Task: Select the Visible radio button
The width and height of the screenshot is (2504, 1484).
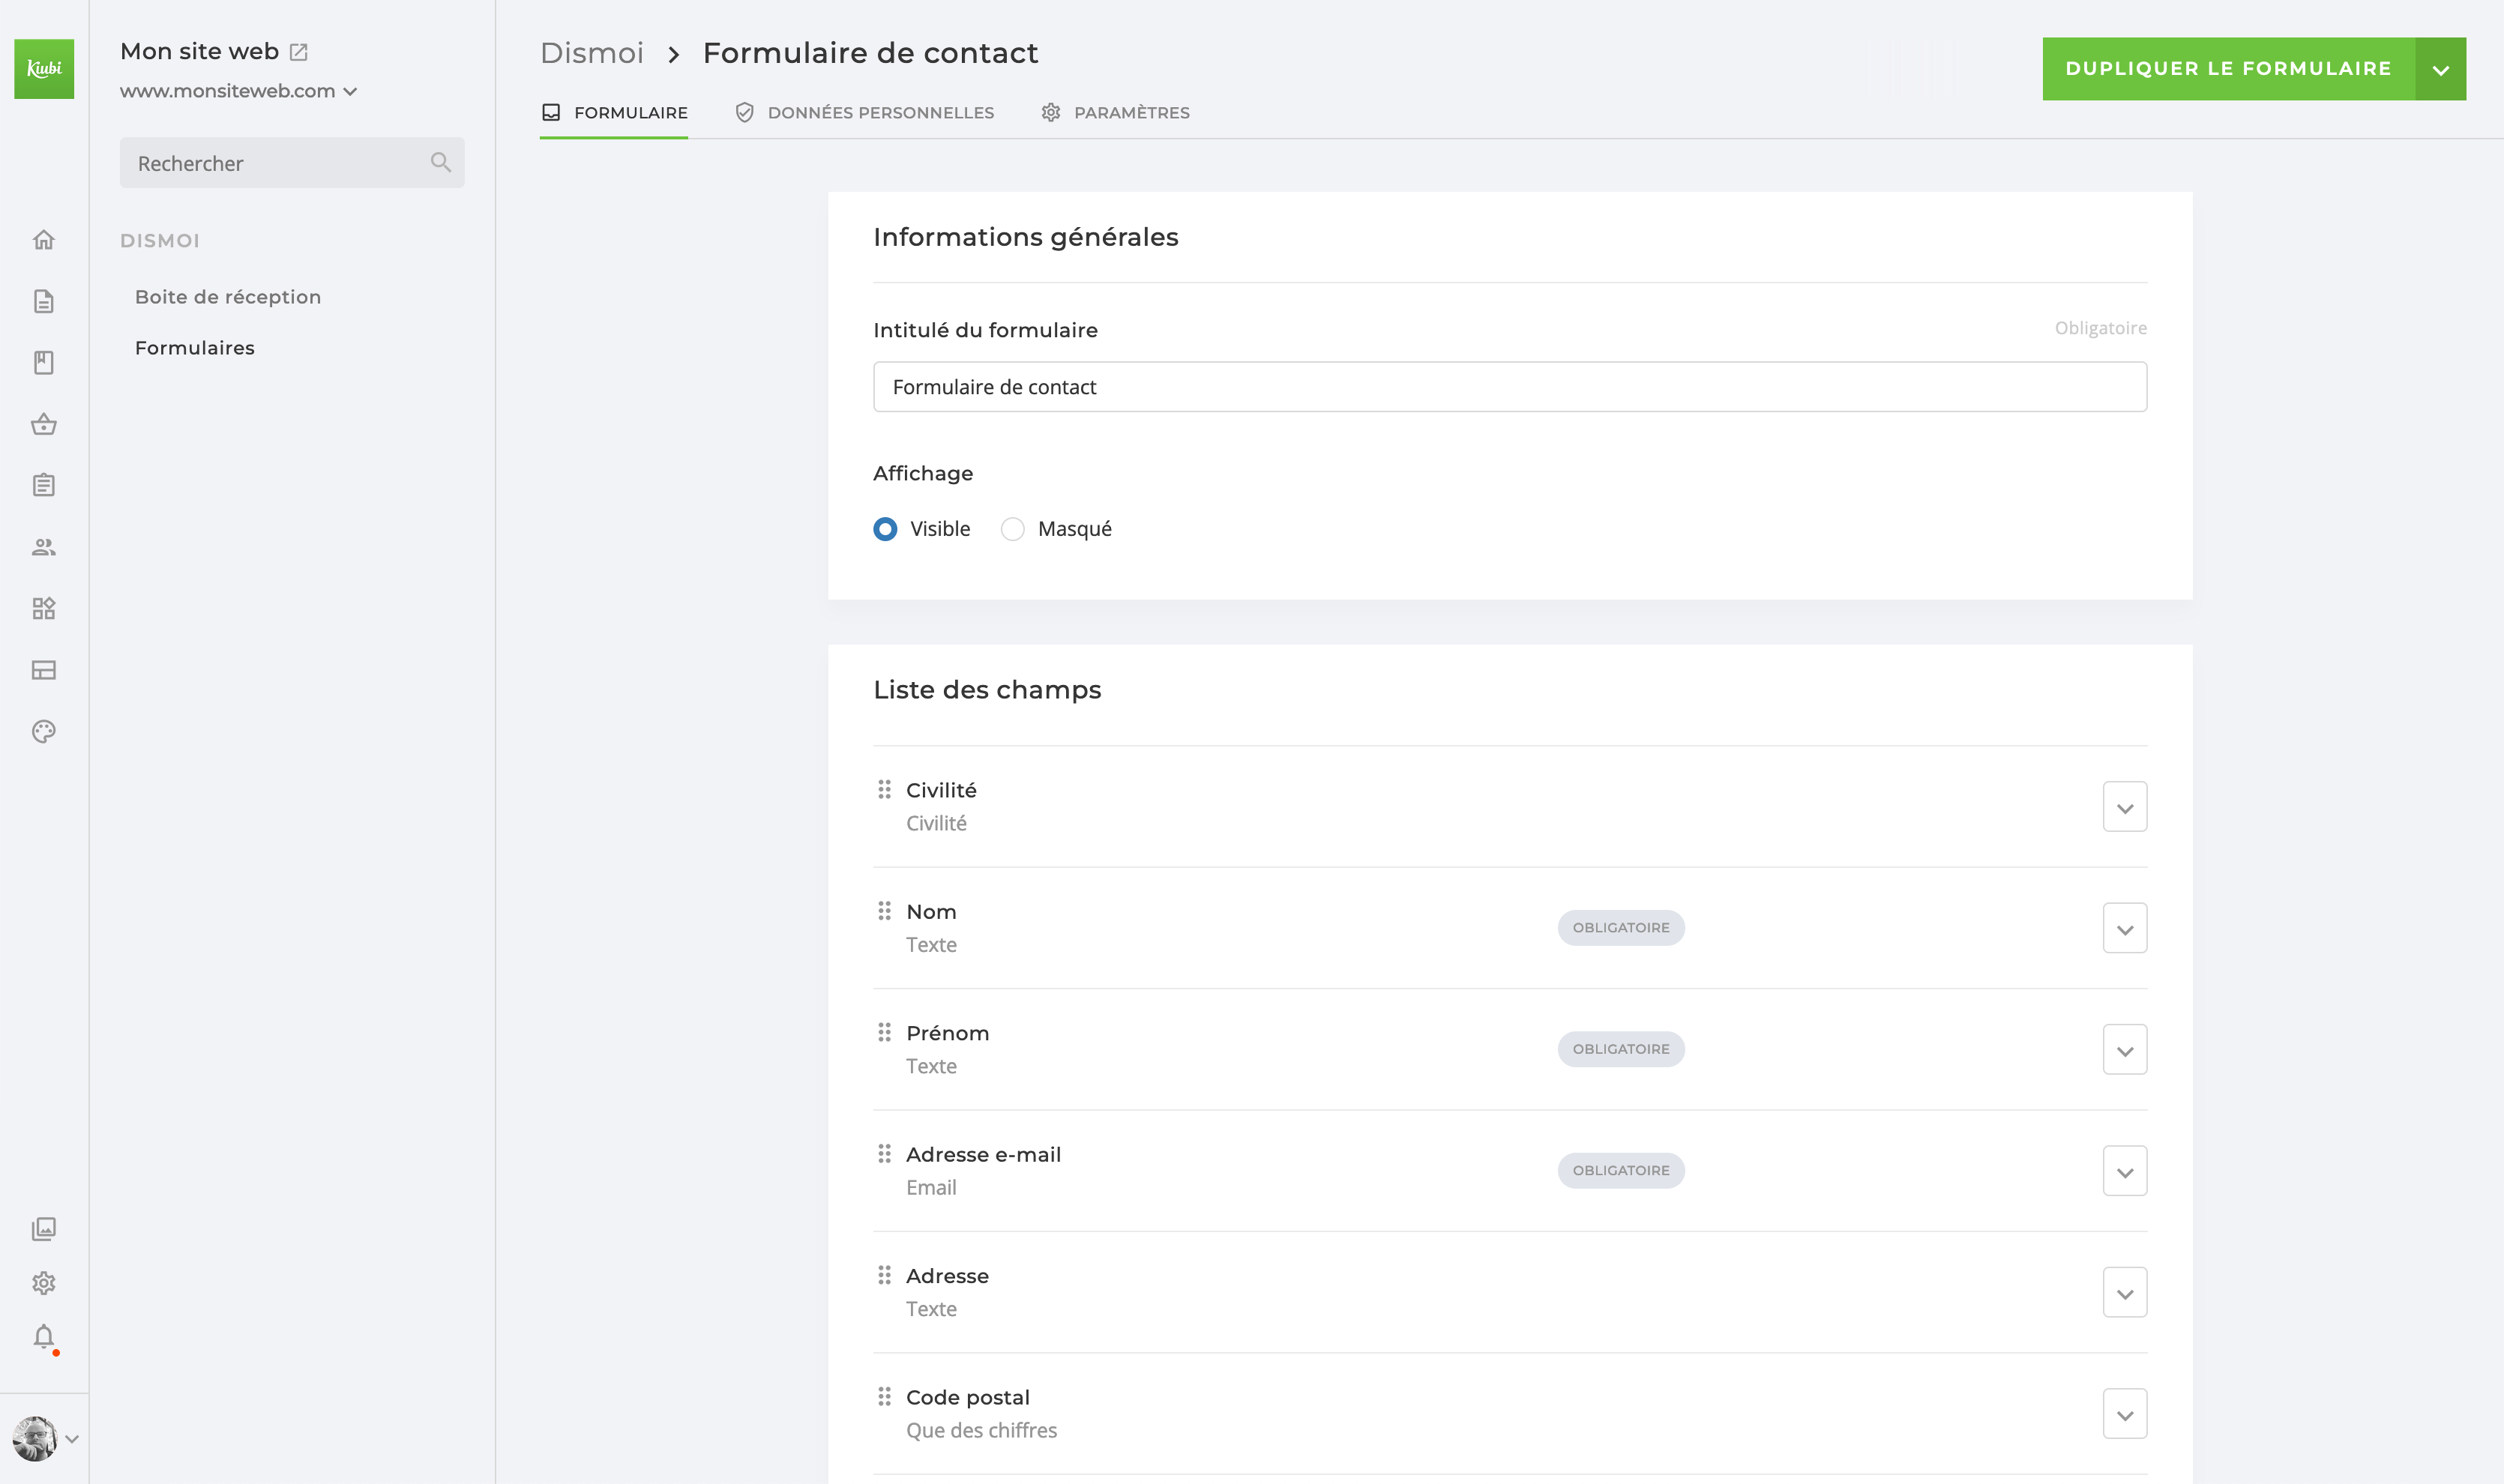Action: tap(885, 528)
